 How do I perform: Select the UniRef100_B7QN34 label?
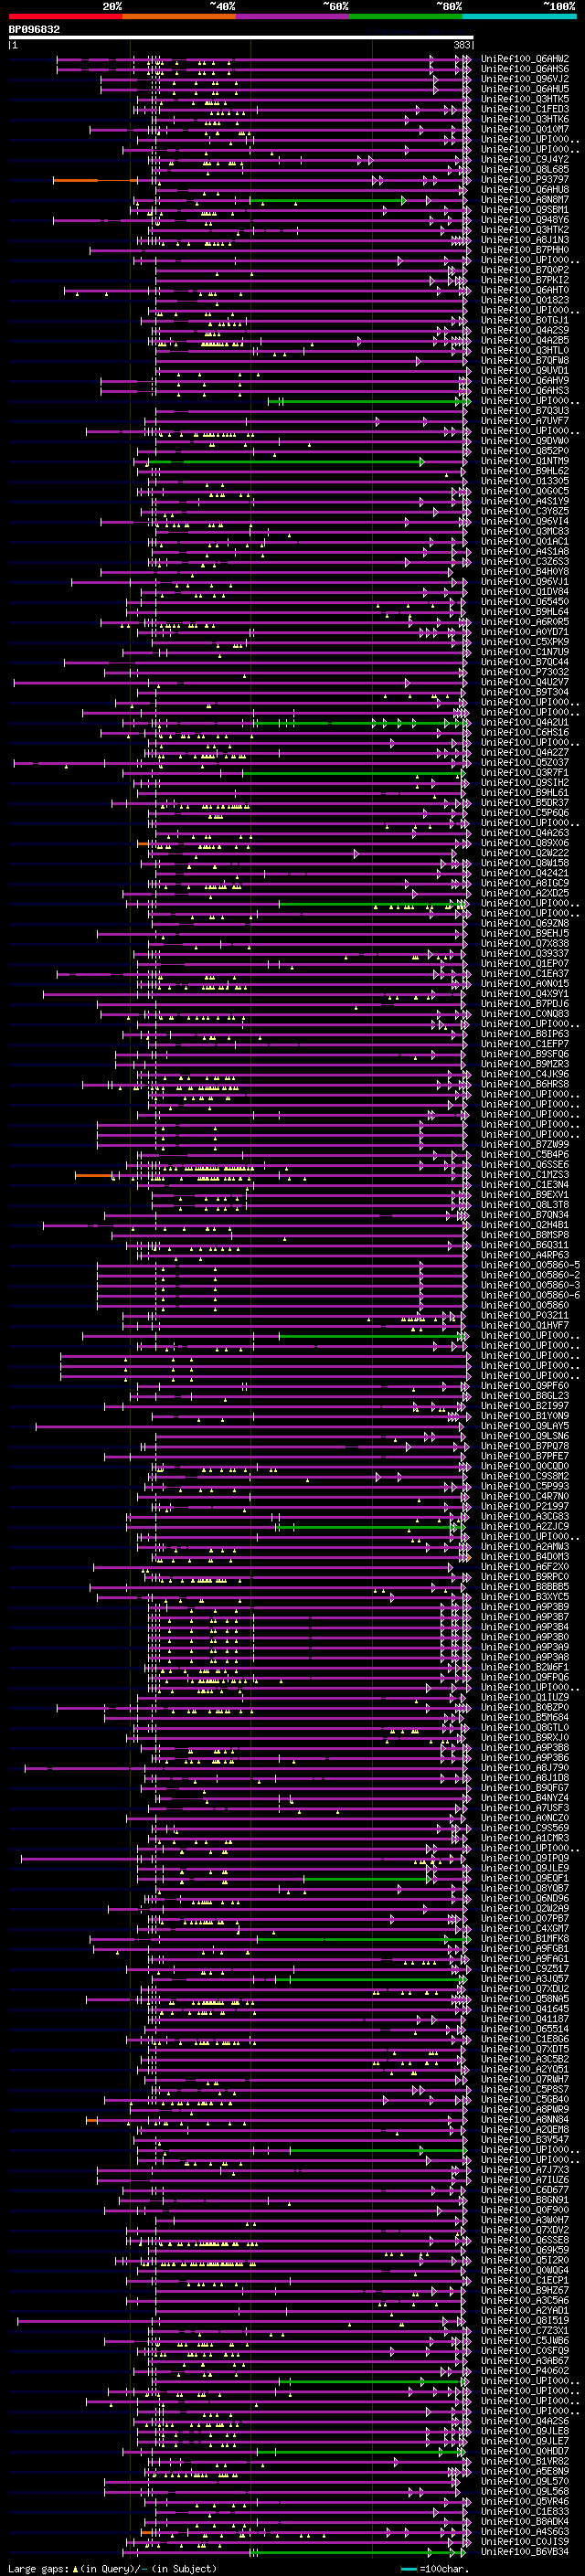(525, 1214)
